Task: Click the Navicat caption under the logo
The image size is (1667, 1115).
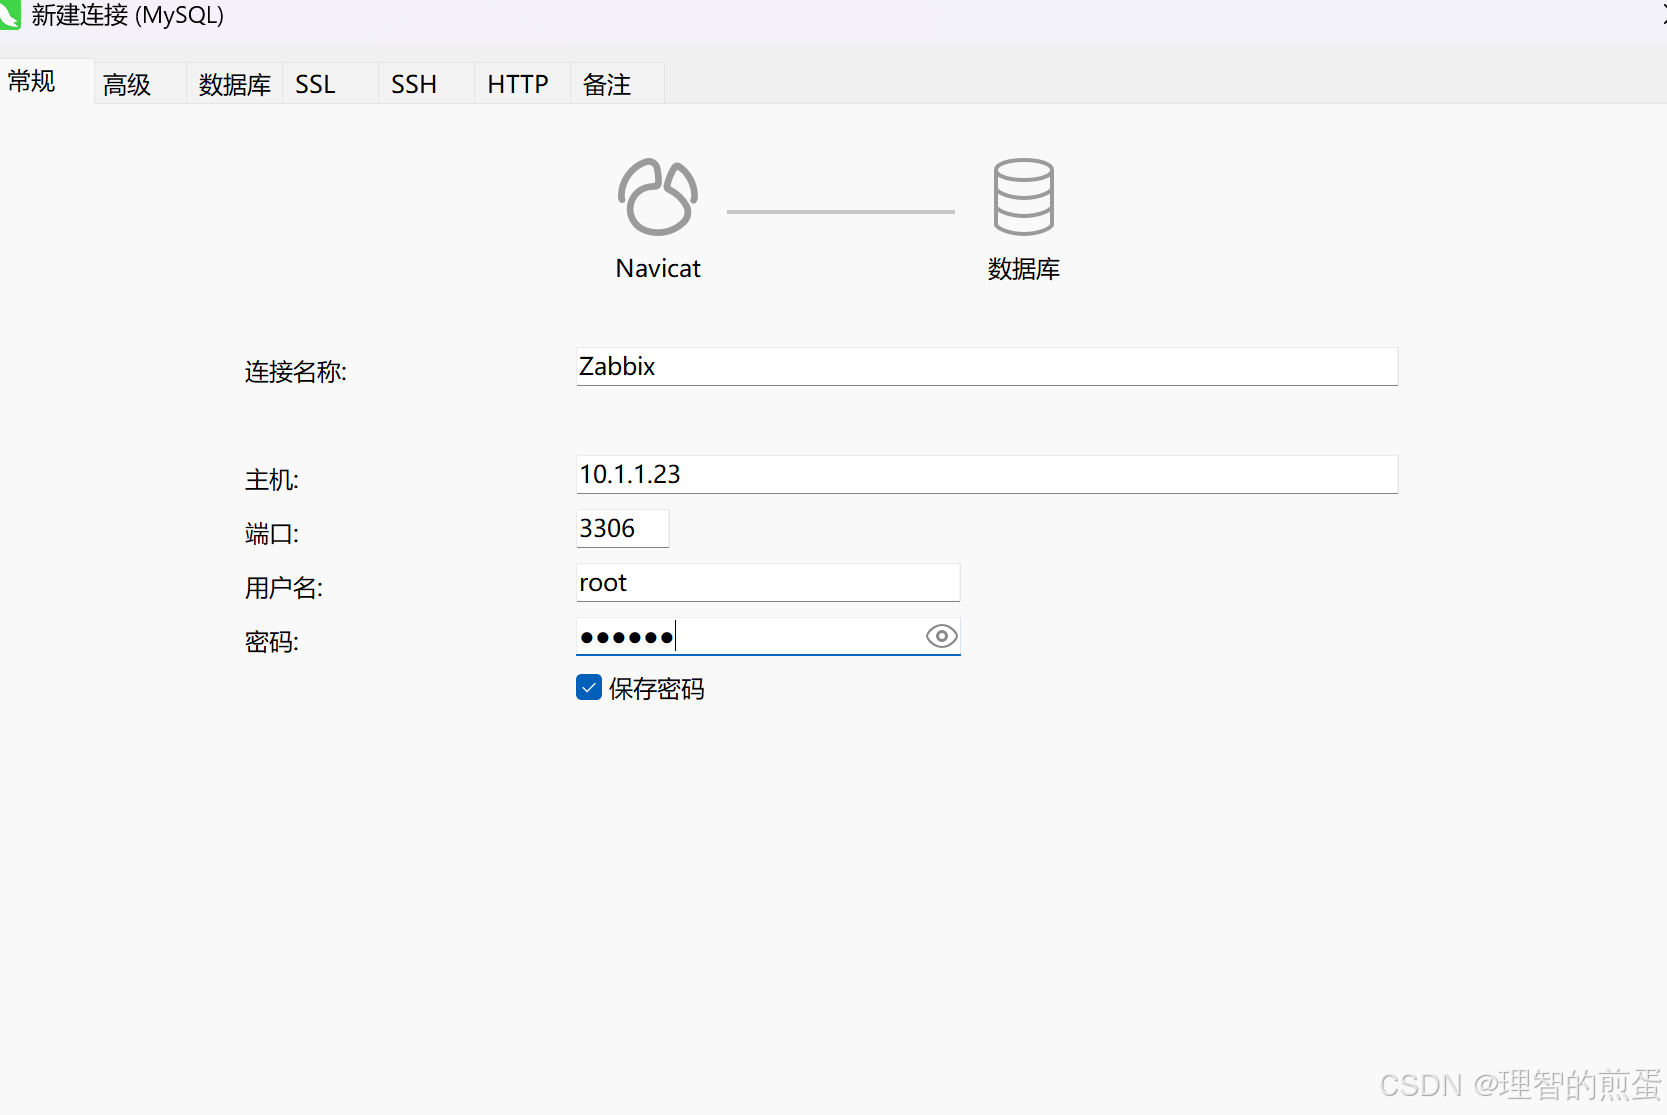Action: point(658,268)
